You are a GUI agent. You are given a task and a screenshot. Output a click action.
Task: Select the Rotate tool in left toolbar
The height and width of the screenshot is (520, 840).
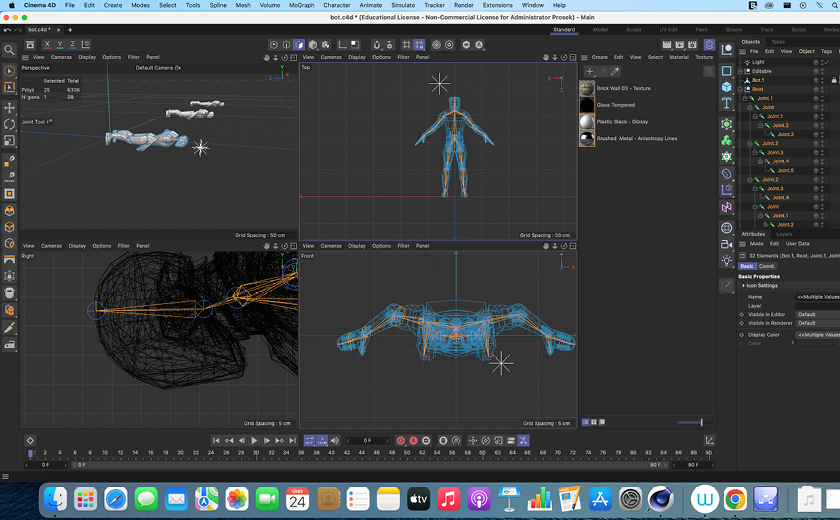[9, 124]
